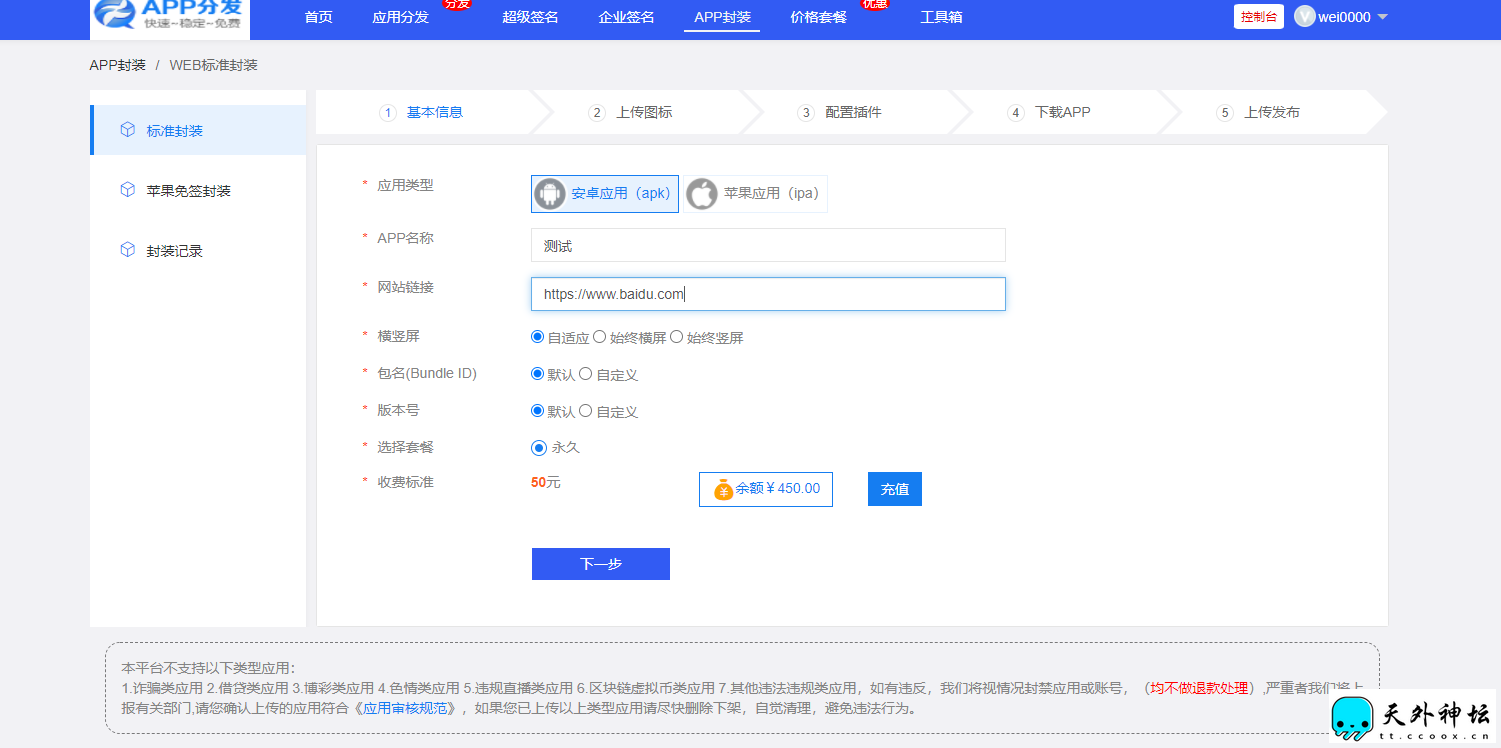The height and width of the screenshot is (748, 1501).
Task: Go to 上传图标 step tab
Action: tap(644, 113)
